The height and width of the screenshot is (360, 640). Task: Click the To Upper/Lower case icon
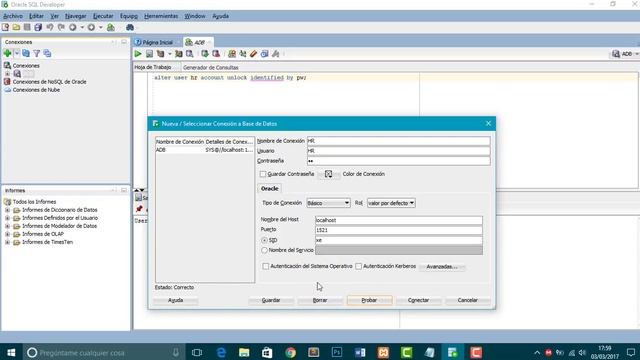[243, 54]
